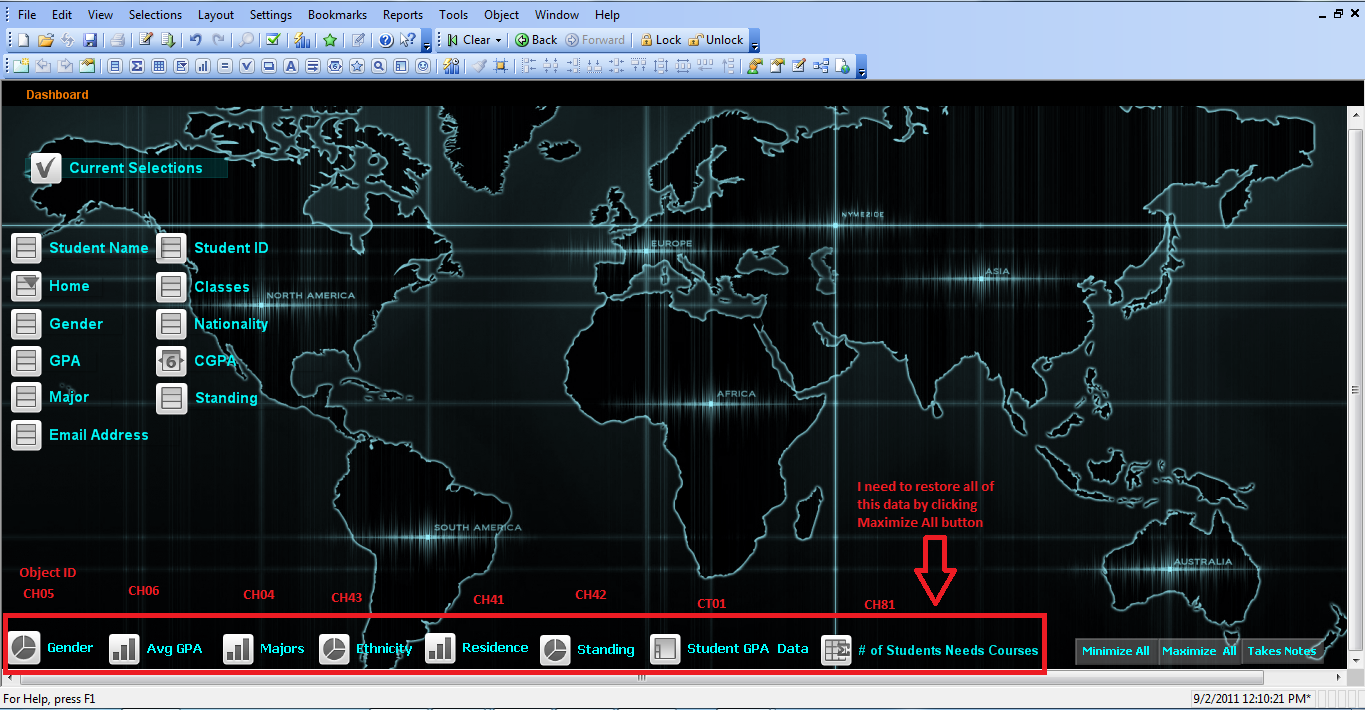The image size is (1365, 710).
Task: Create a new document via toolbar
Action: (x=23, y=40)
